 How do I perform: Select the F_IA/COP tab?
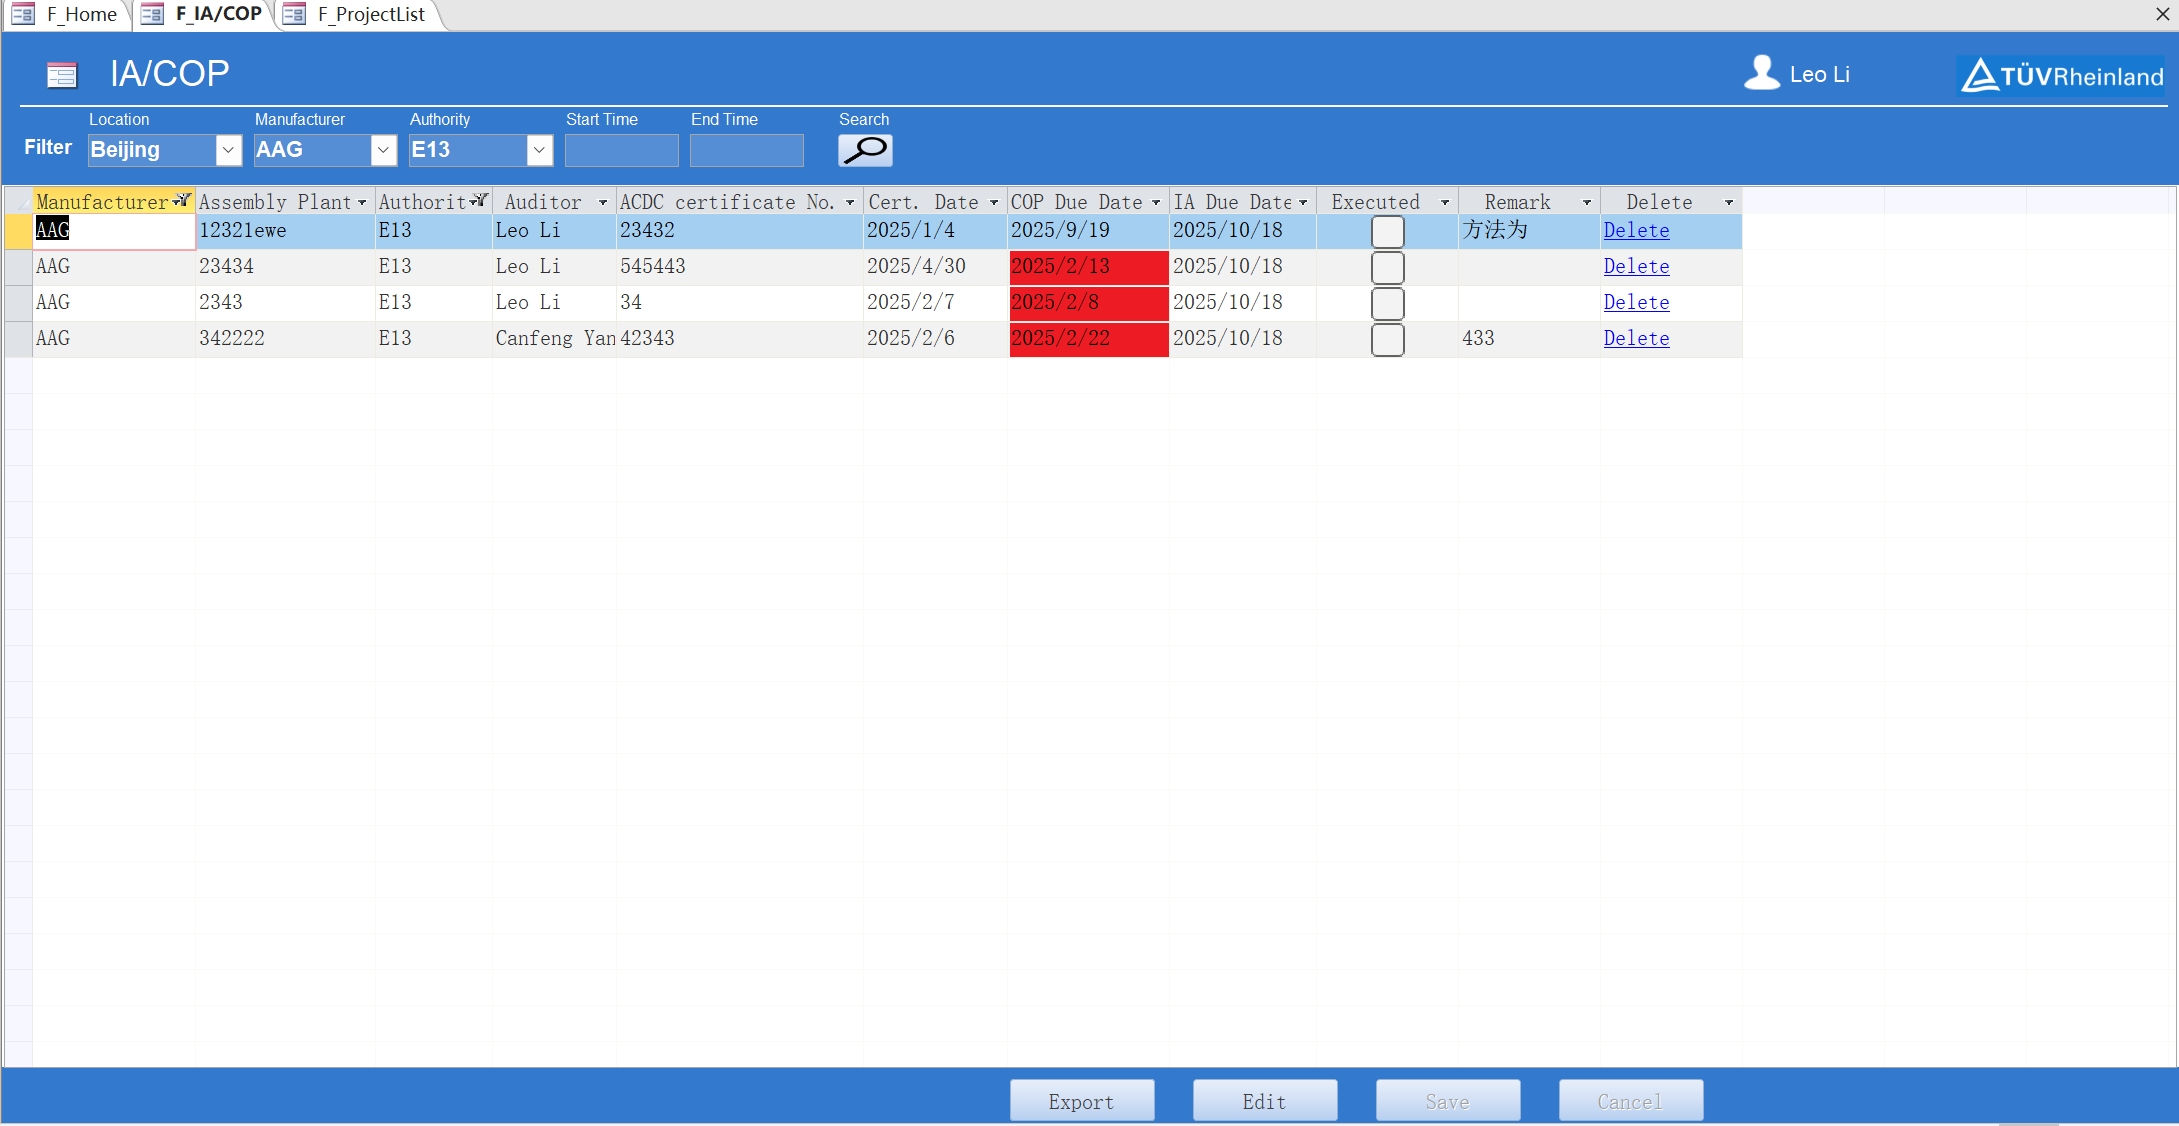pyautogui.click(x=205, y=14)
